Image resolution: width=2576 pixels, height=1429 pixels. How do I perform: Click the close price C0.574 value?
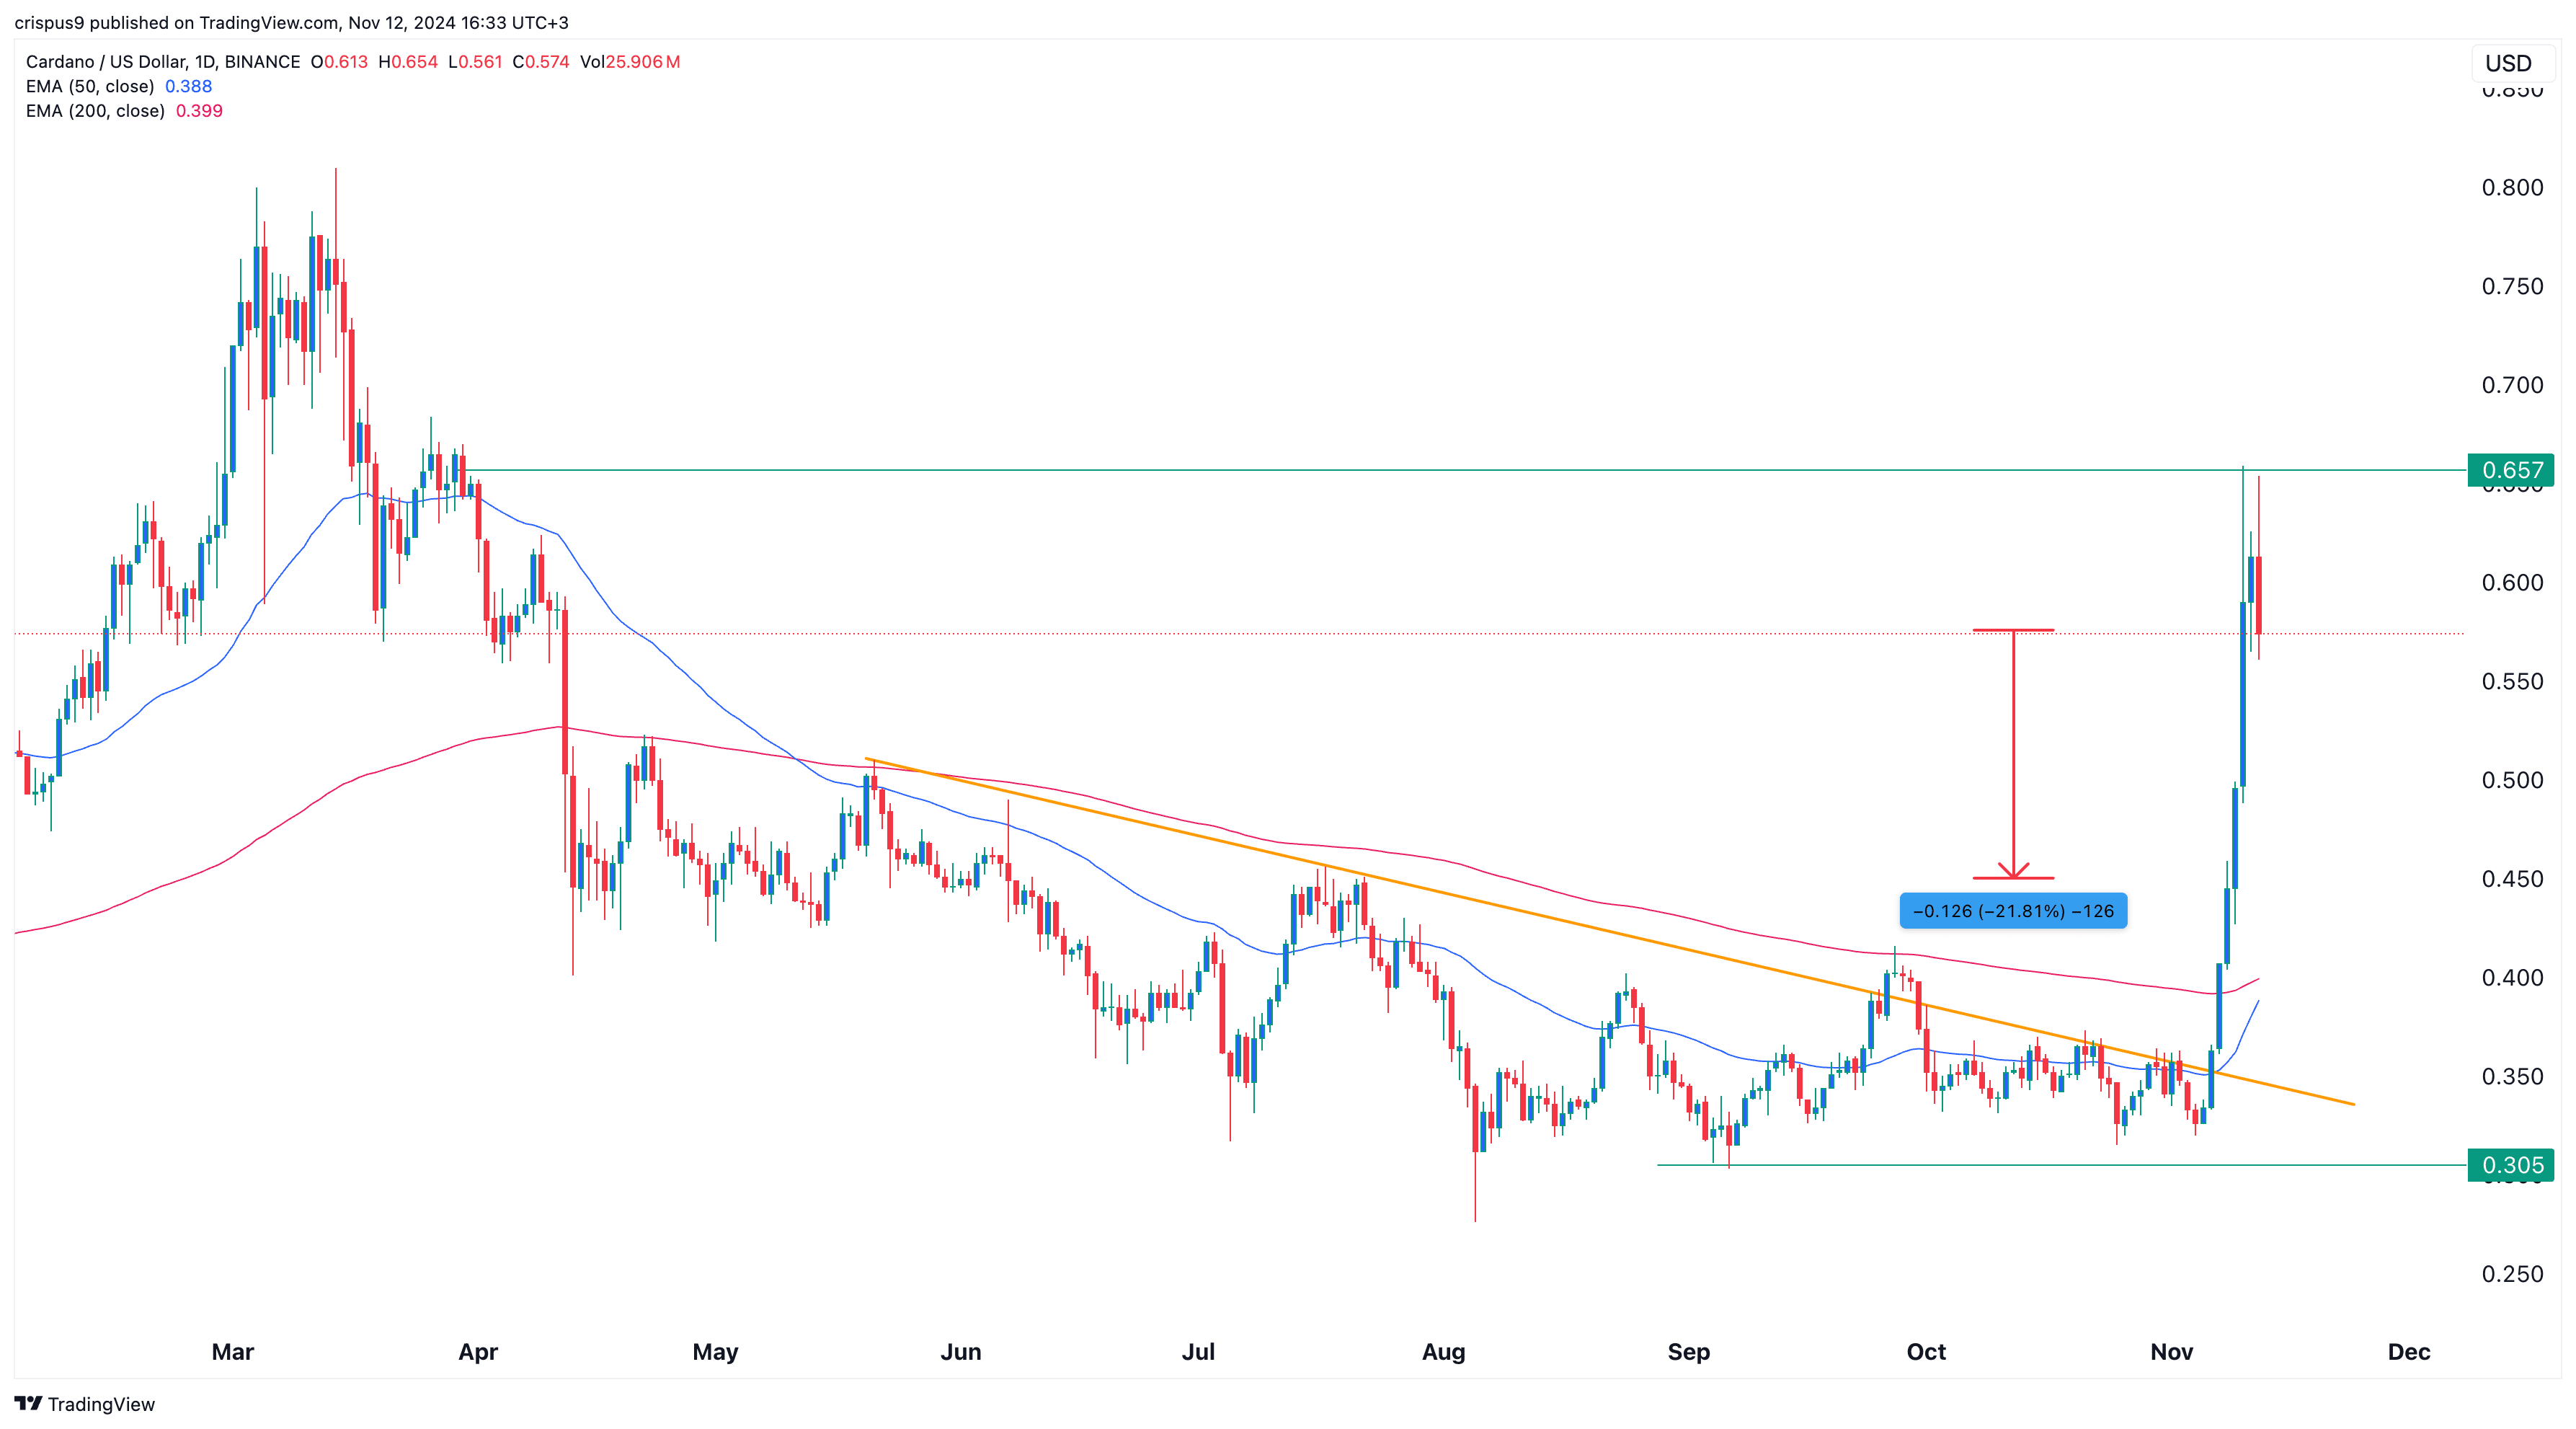click(x=541, y=62)
